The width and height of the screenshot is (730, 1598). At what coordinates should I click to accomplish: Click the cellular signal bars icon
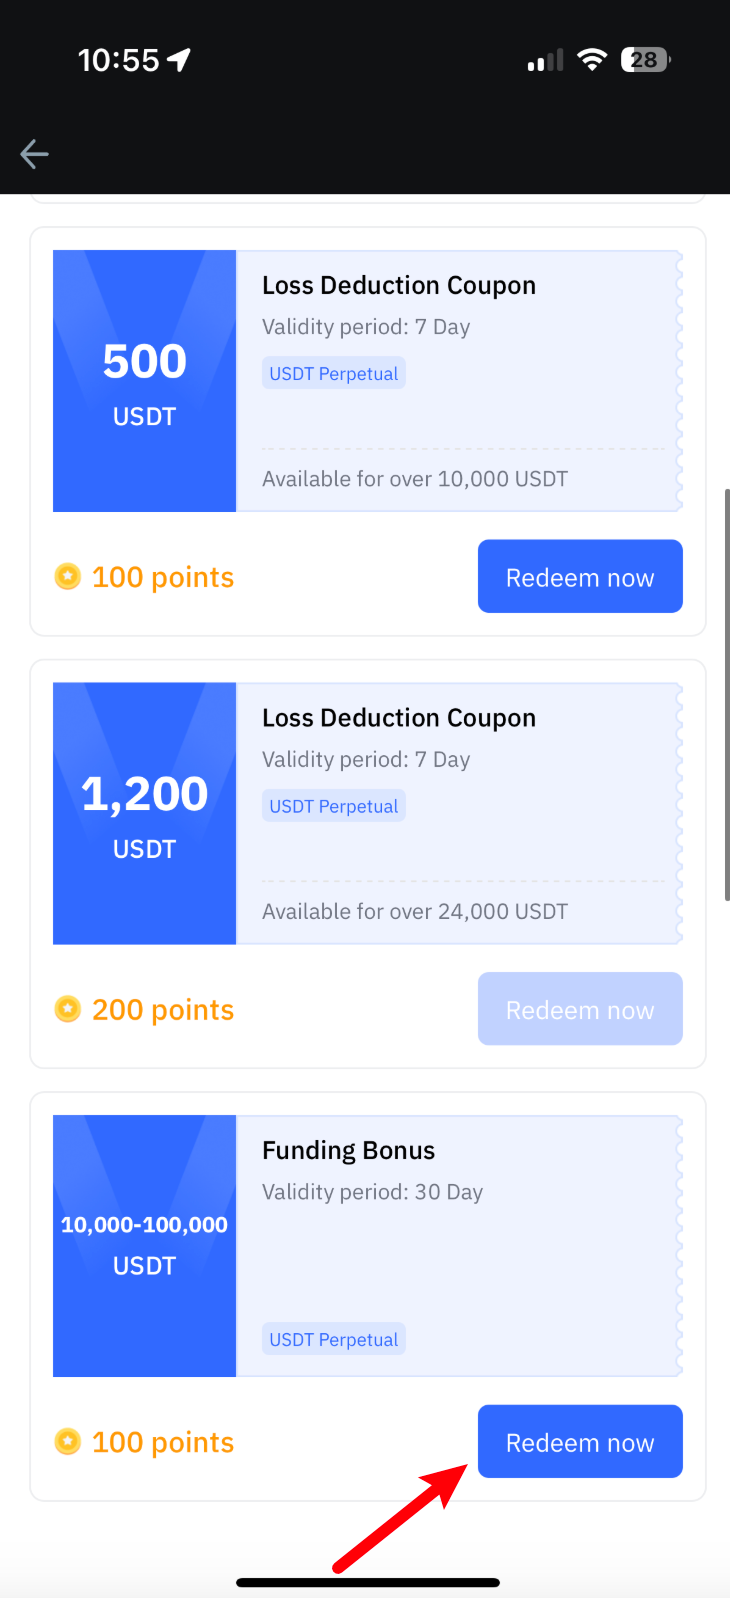point(545,62)
